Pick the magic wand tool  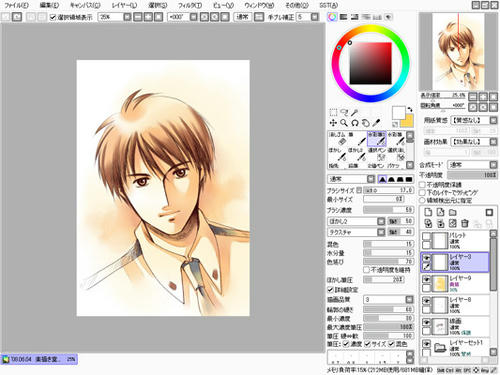pos(354,113)
